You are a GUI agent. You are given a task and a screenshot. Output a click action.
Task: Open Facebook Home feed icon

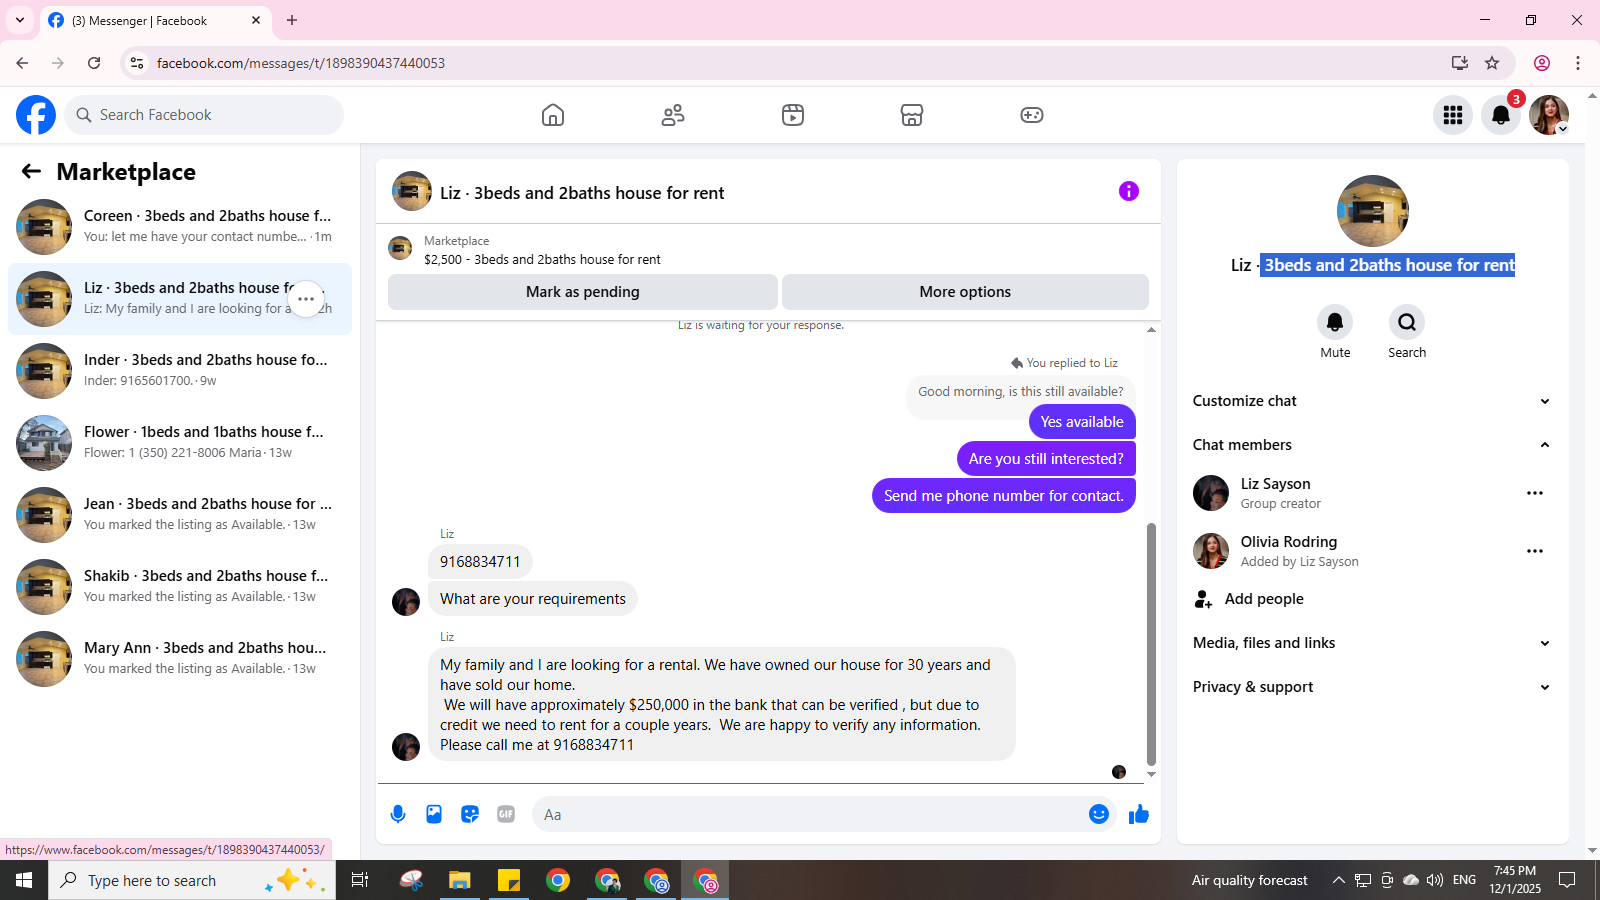click(x=553, y=115)
